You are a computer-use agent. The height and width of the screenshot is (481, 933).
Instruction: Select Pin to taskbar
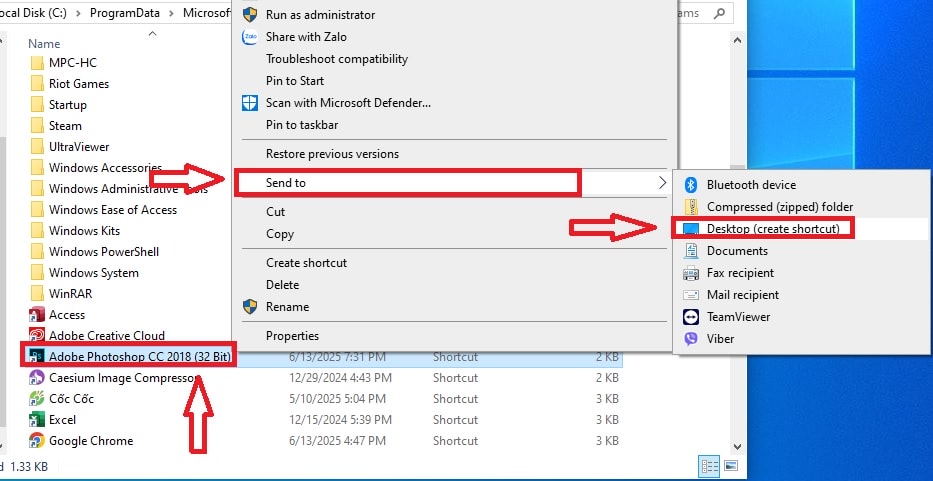[x=302, y=125]
